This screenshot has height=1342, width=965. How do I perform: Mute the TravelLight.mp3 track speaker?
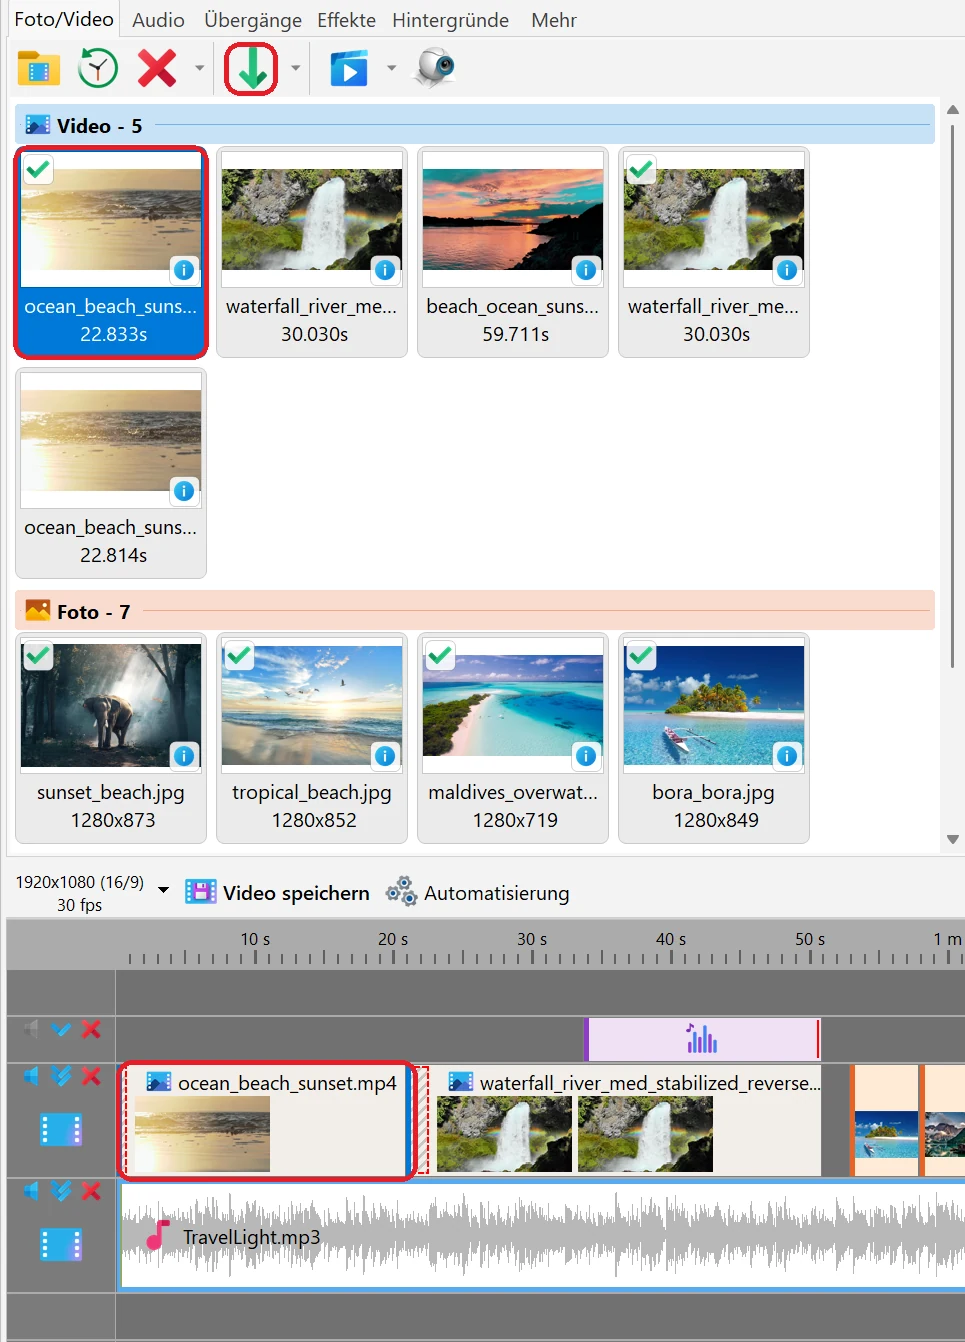point(31,1191)
